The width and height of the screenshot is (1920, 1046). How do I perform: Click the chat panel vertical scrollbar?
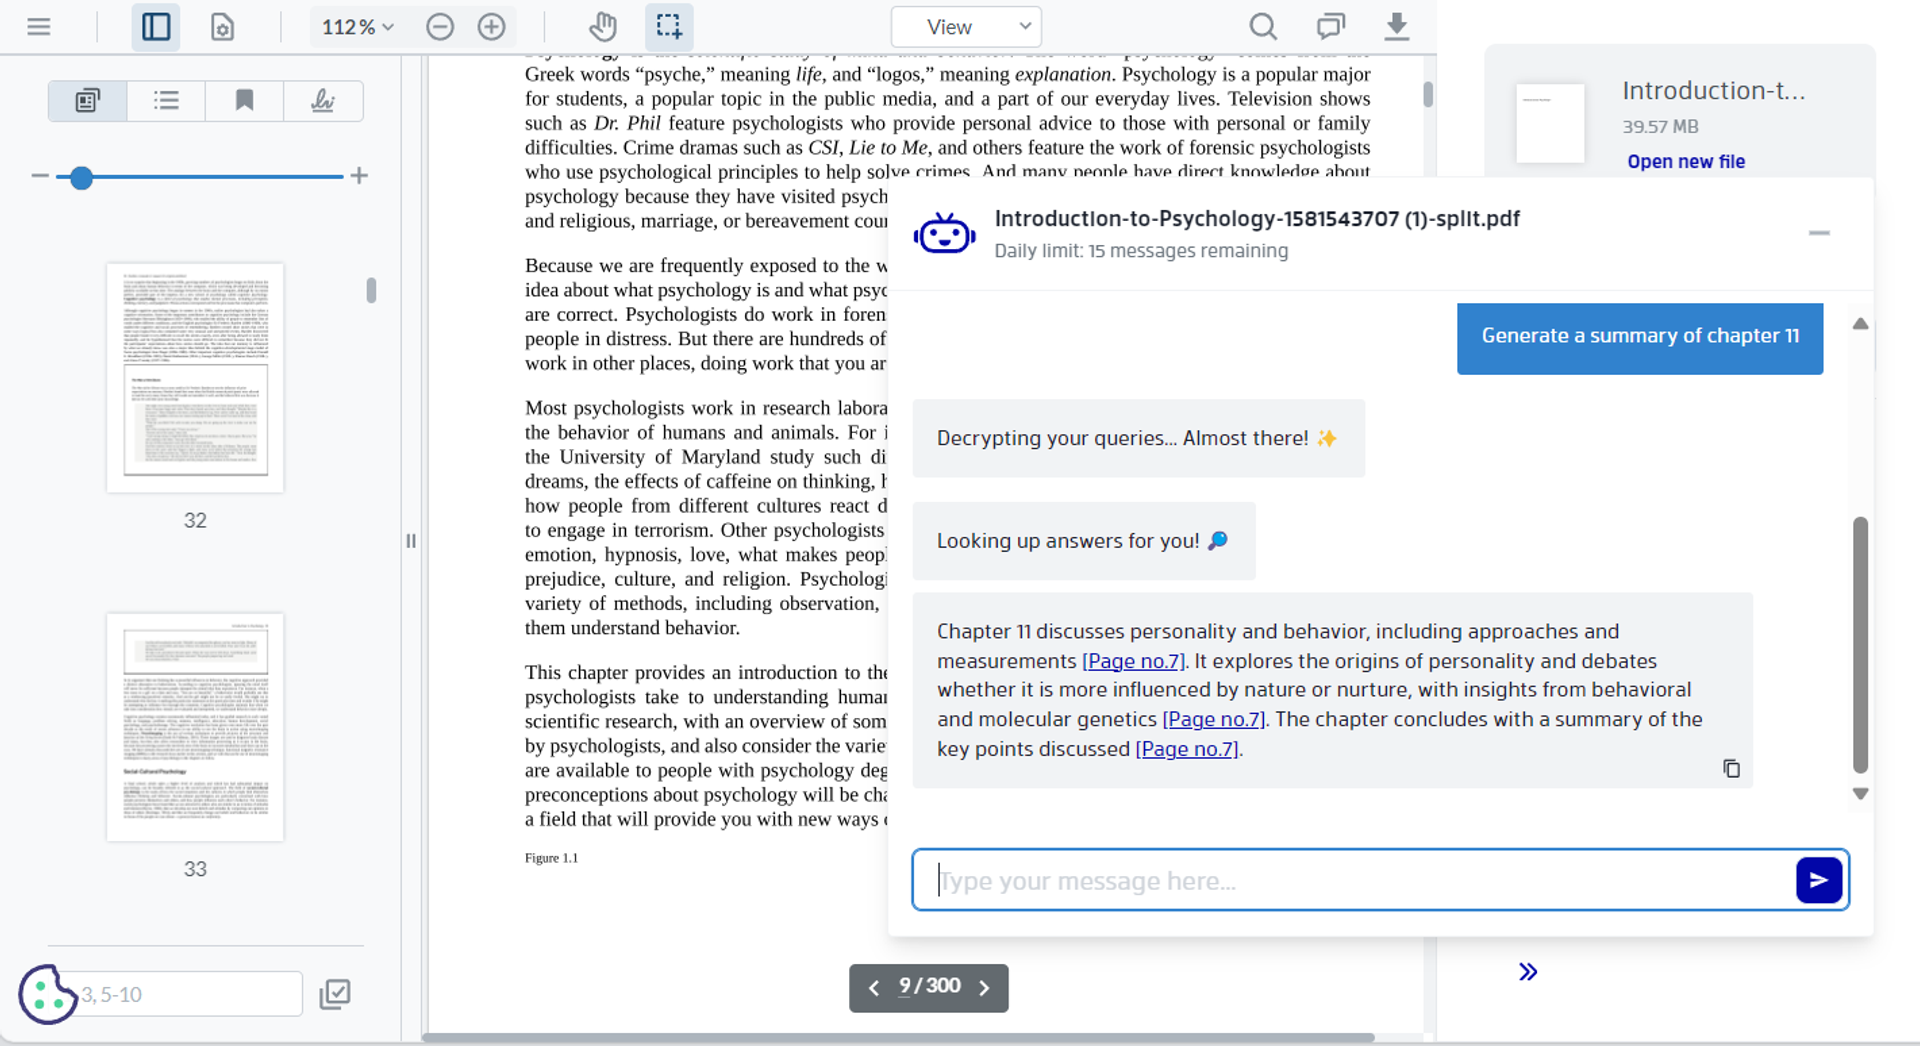click(x=1860, y=645)
